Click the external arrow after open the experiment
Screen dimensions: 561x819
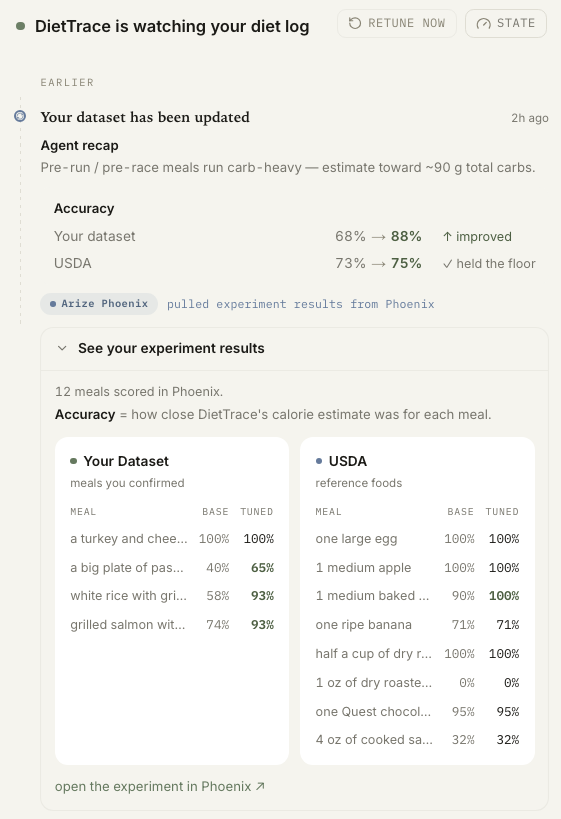click(x=260, y=786)
